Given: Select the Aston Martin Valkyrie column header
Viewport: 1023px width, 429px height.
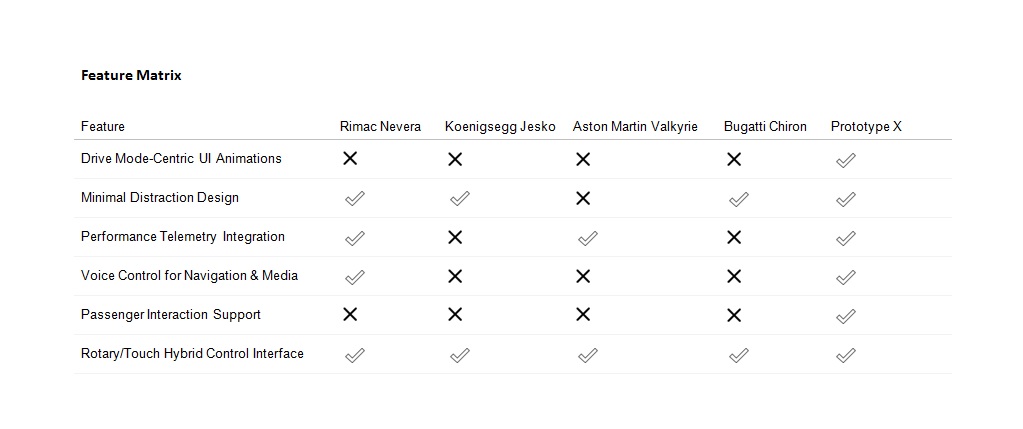Looking at the screenshot, I should pyautogui.click(x=635, y=126).
